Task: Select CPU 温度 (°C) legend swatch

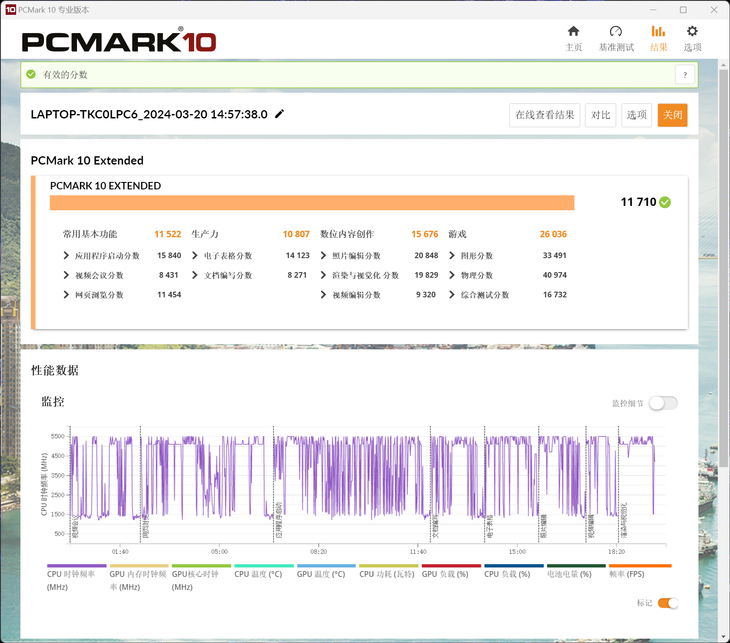Action: [x=264, y=566]
